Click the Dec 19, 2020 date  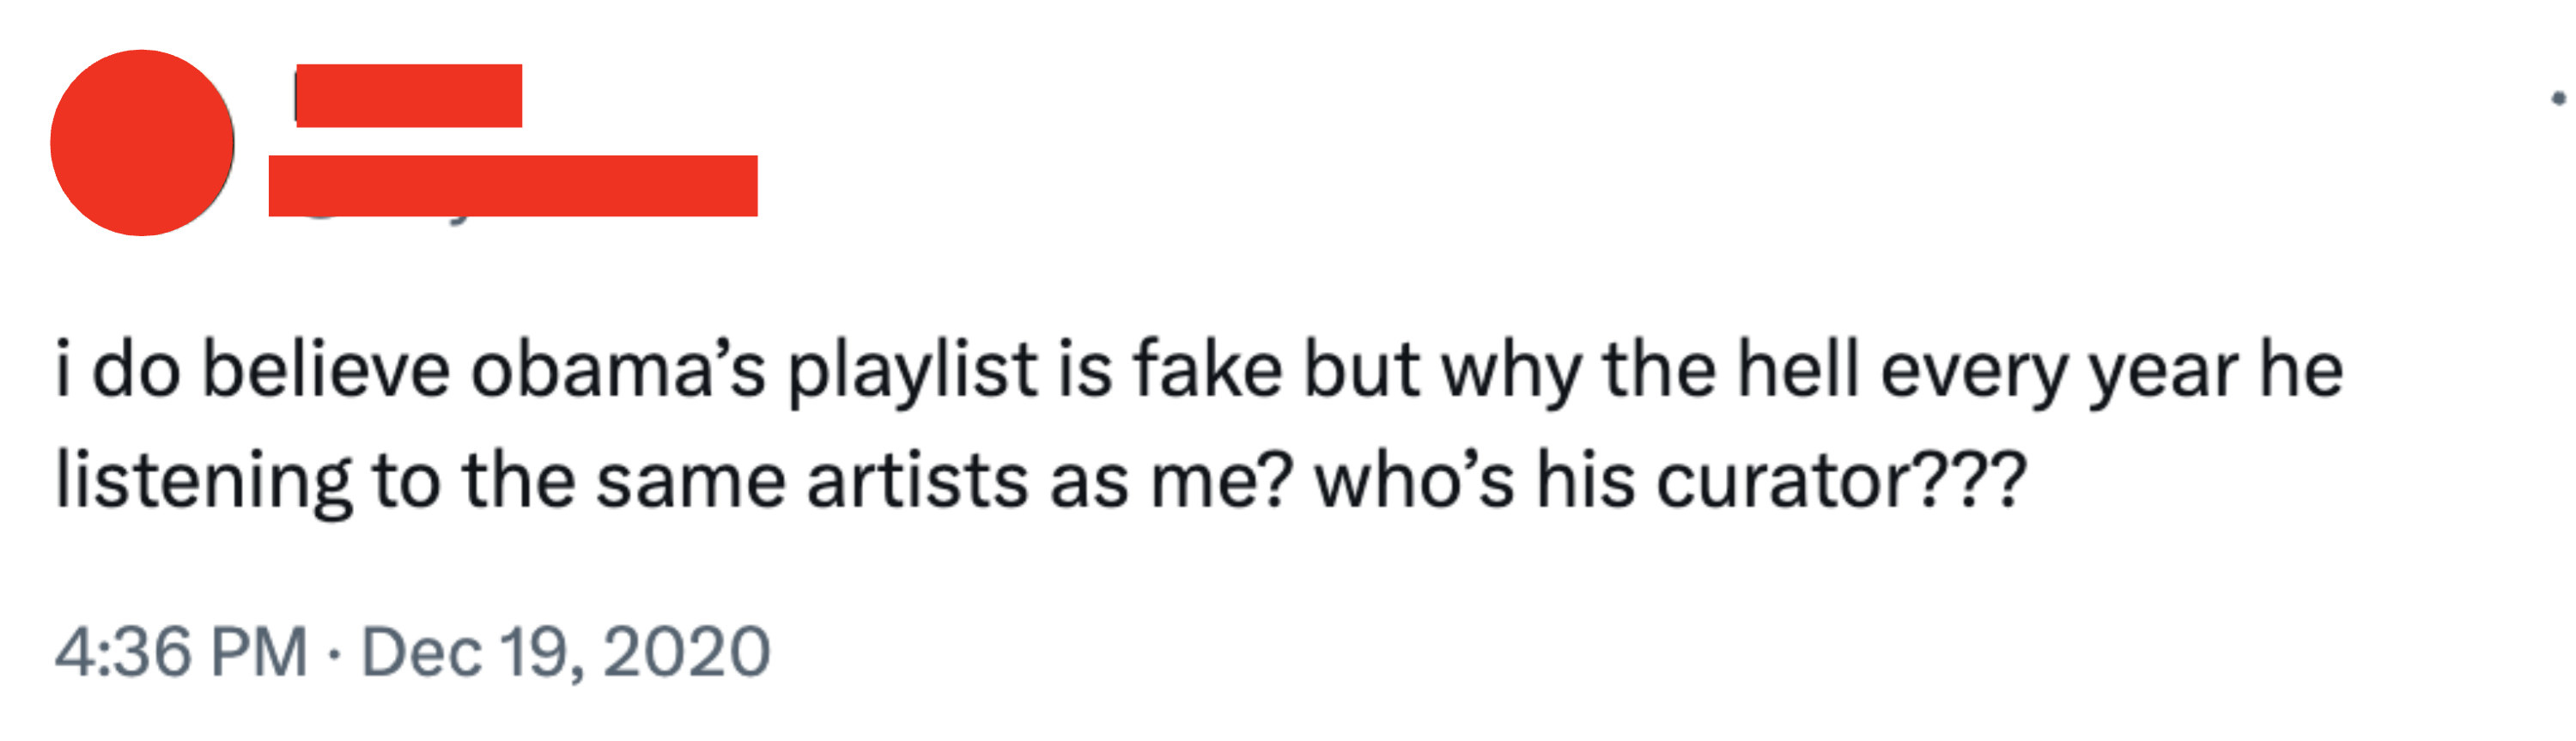[x=566, y=653]
